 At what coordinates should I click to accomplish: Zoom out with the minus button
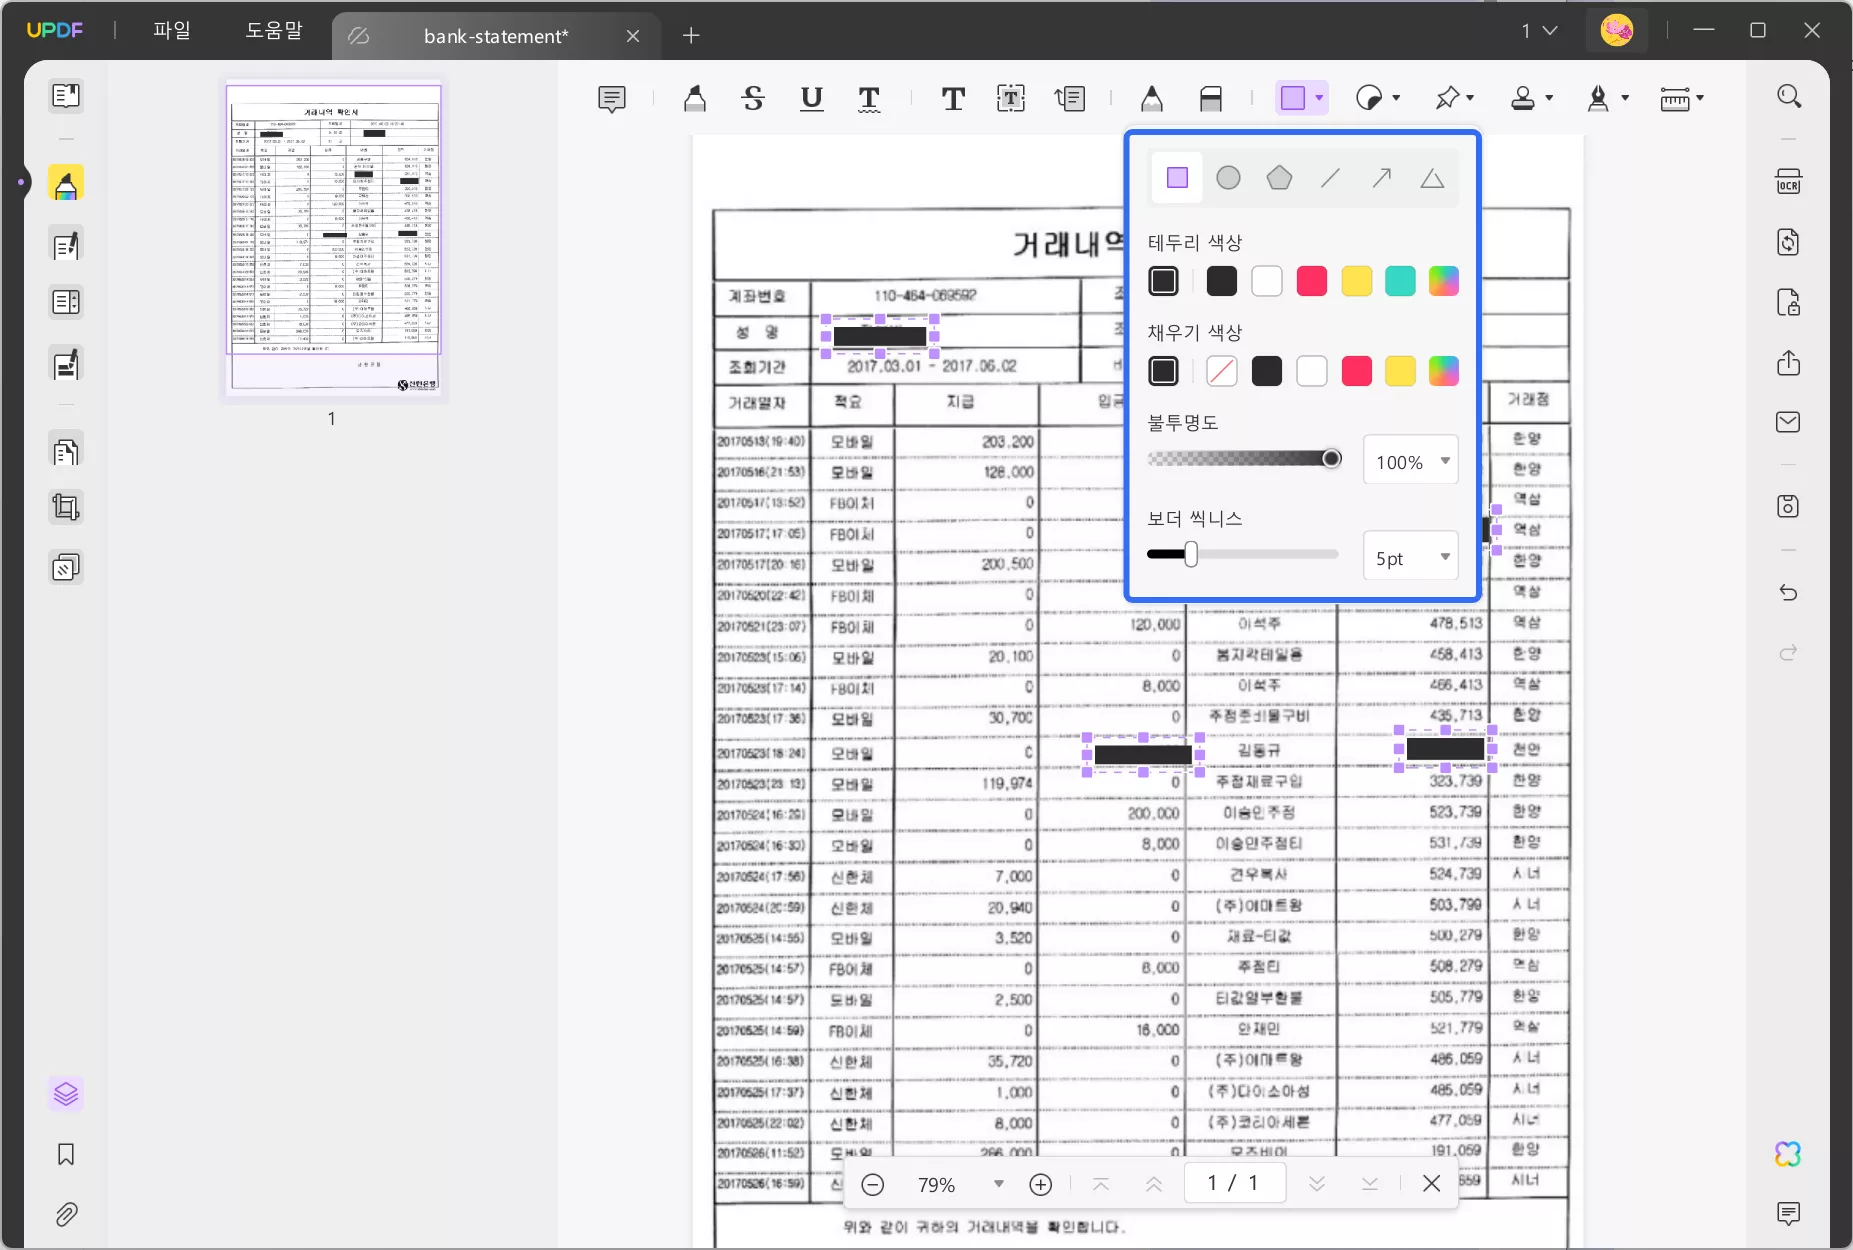coord(873,1184)
